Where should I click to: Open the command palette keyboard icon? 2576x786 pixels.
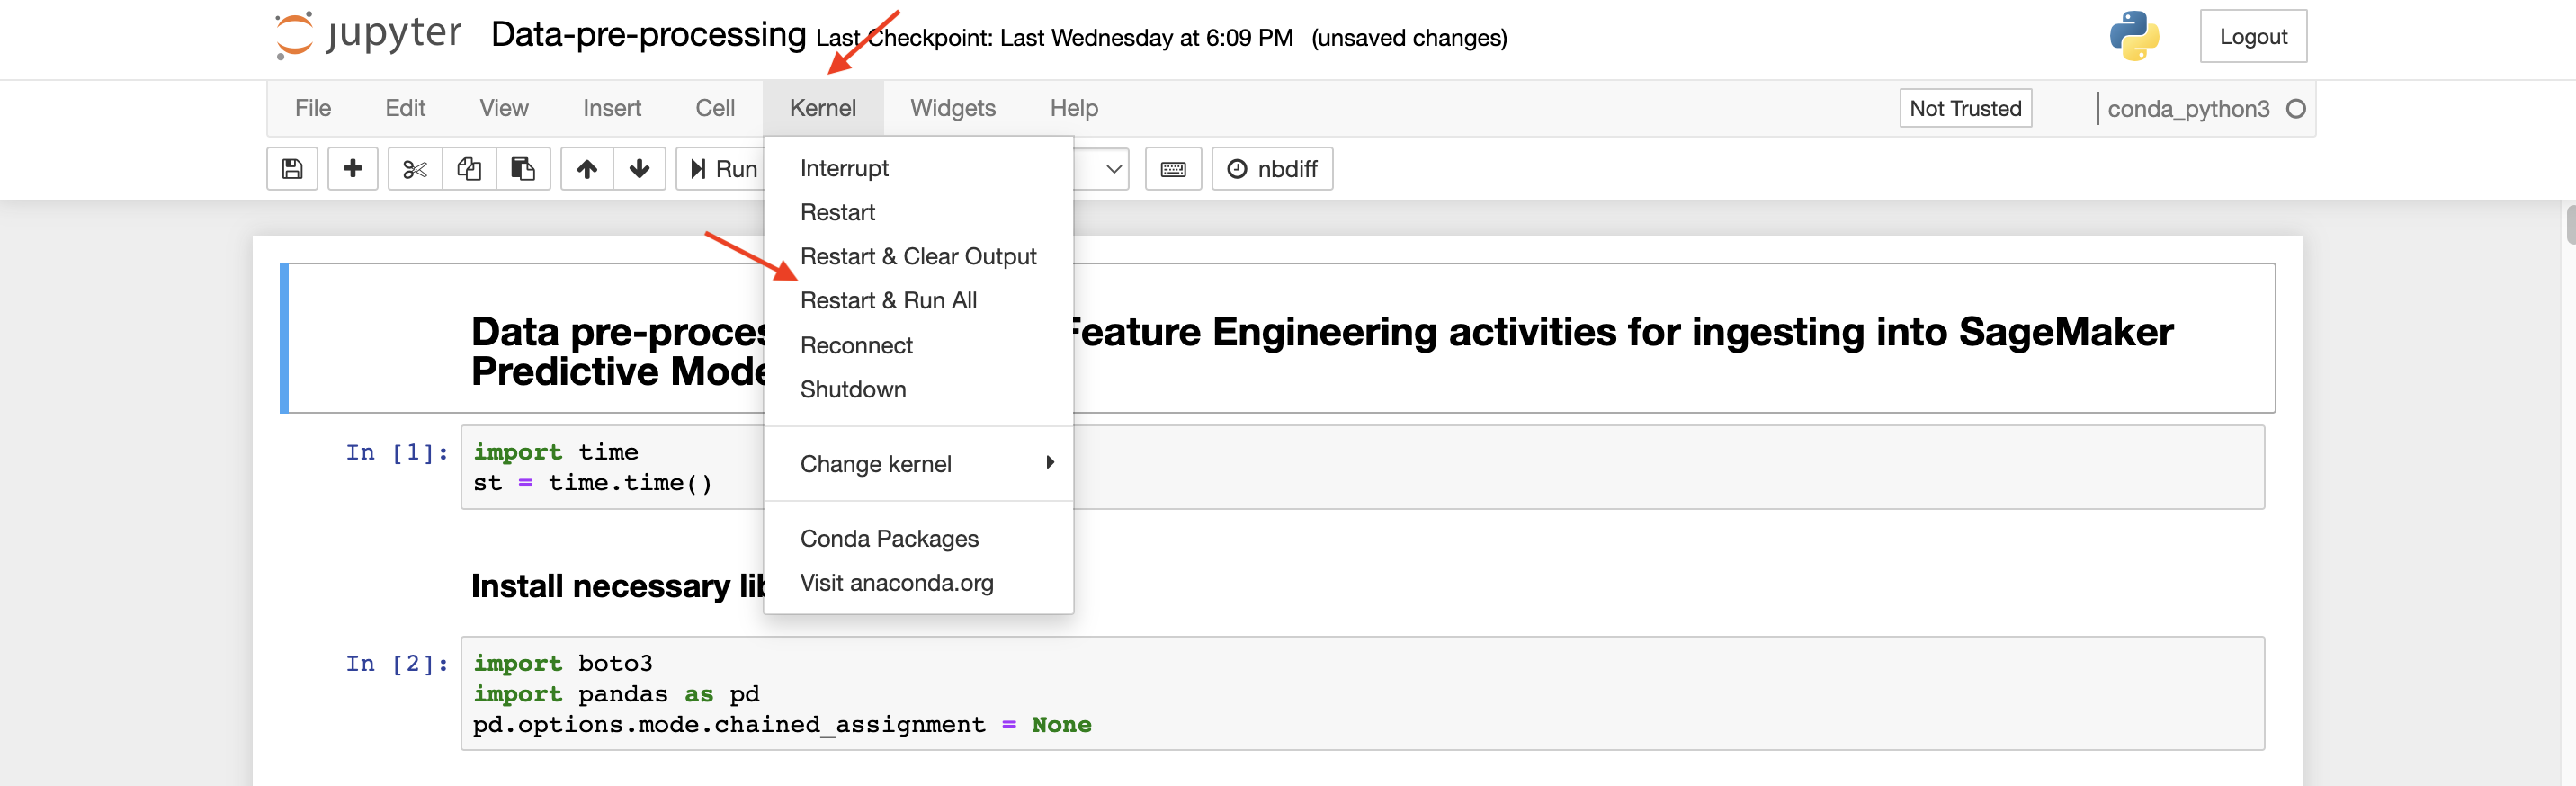(x=1173, y=169)
